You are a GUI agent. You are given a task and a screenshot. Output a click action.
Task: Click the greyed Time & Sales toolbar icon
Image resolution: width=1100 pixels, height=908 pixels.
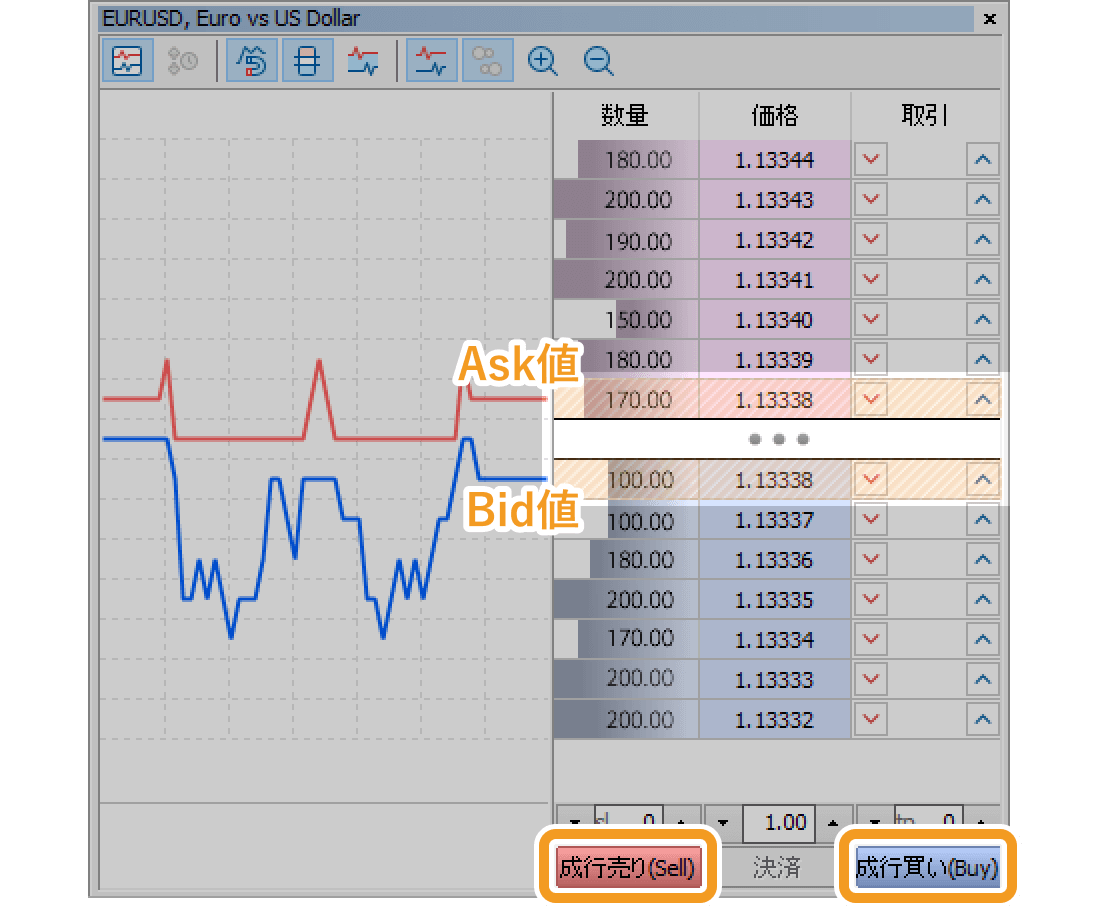tap(182, 61)
